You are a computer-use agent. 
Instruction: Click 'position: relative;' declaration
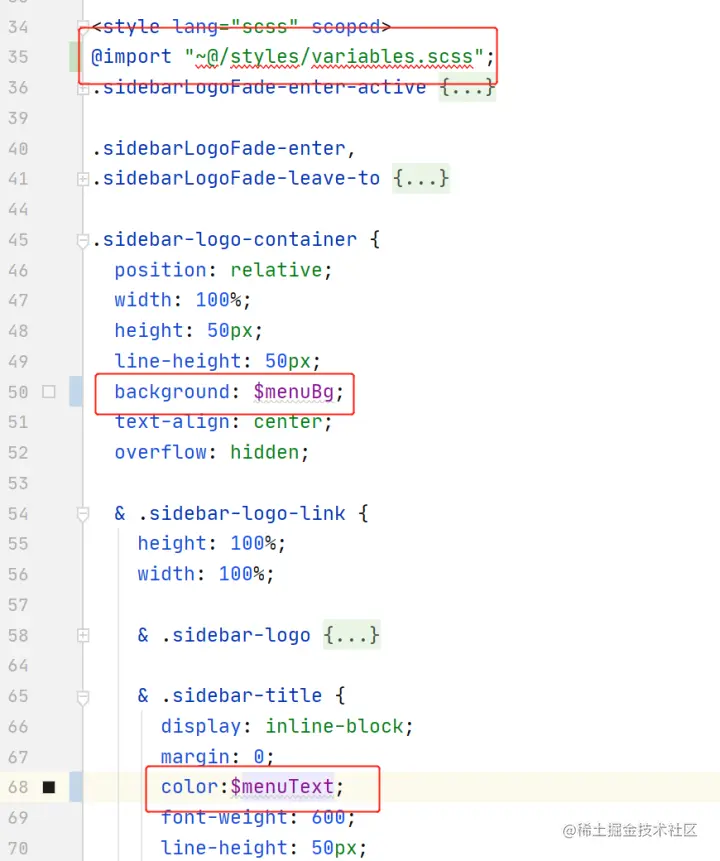pyautogui.click(x=223, y=270)
